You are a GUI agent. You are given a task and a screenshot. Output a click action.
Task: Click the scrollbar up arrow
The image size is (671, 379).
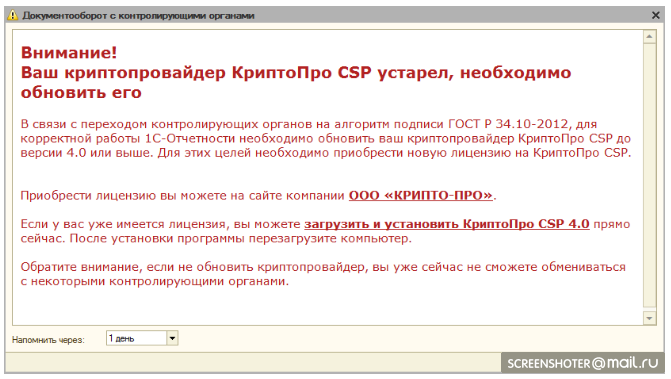click(x=649, y=36)
